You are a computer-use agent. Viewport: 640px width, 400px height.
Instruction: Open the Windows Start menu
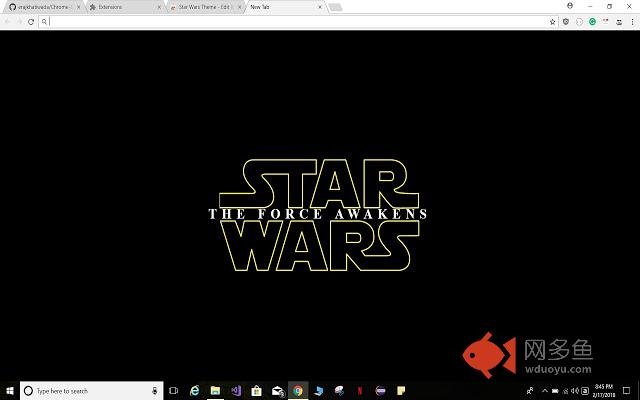[9, 390]
